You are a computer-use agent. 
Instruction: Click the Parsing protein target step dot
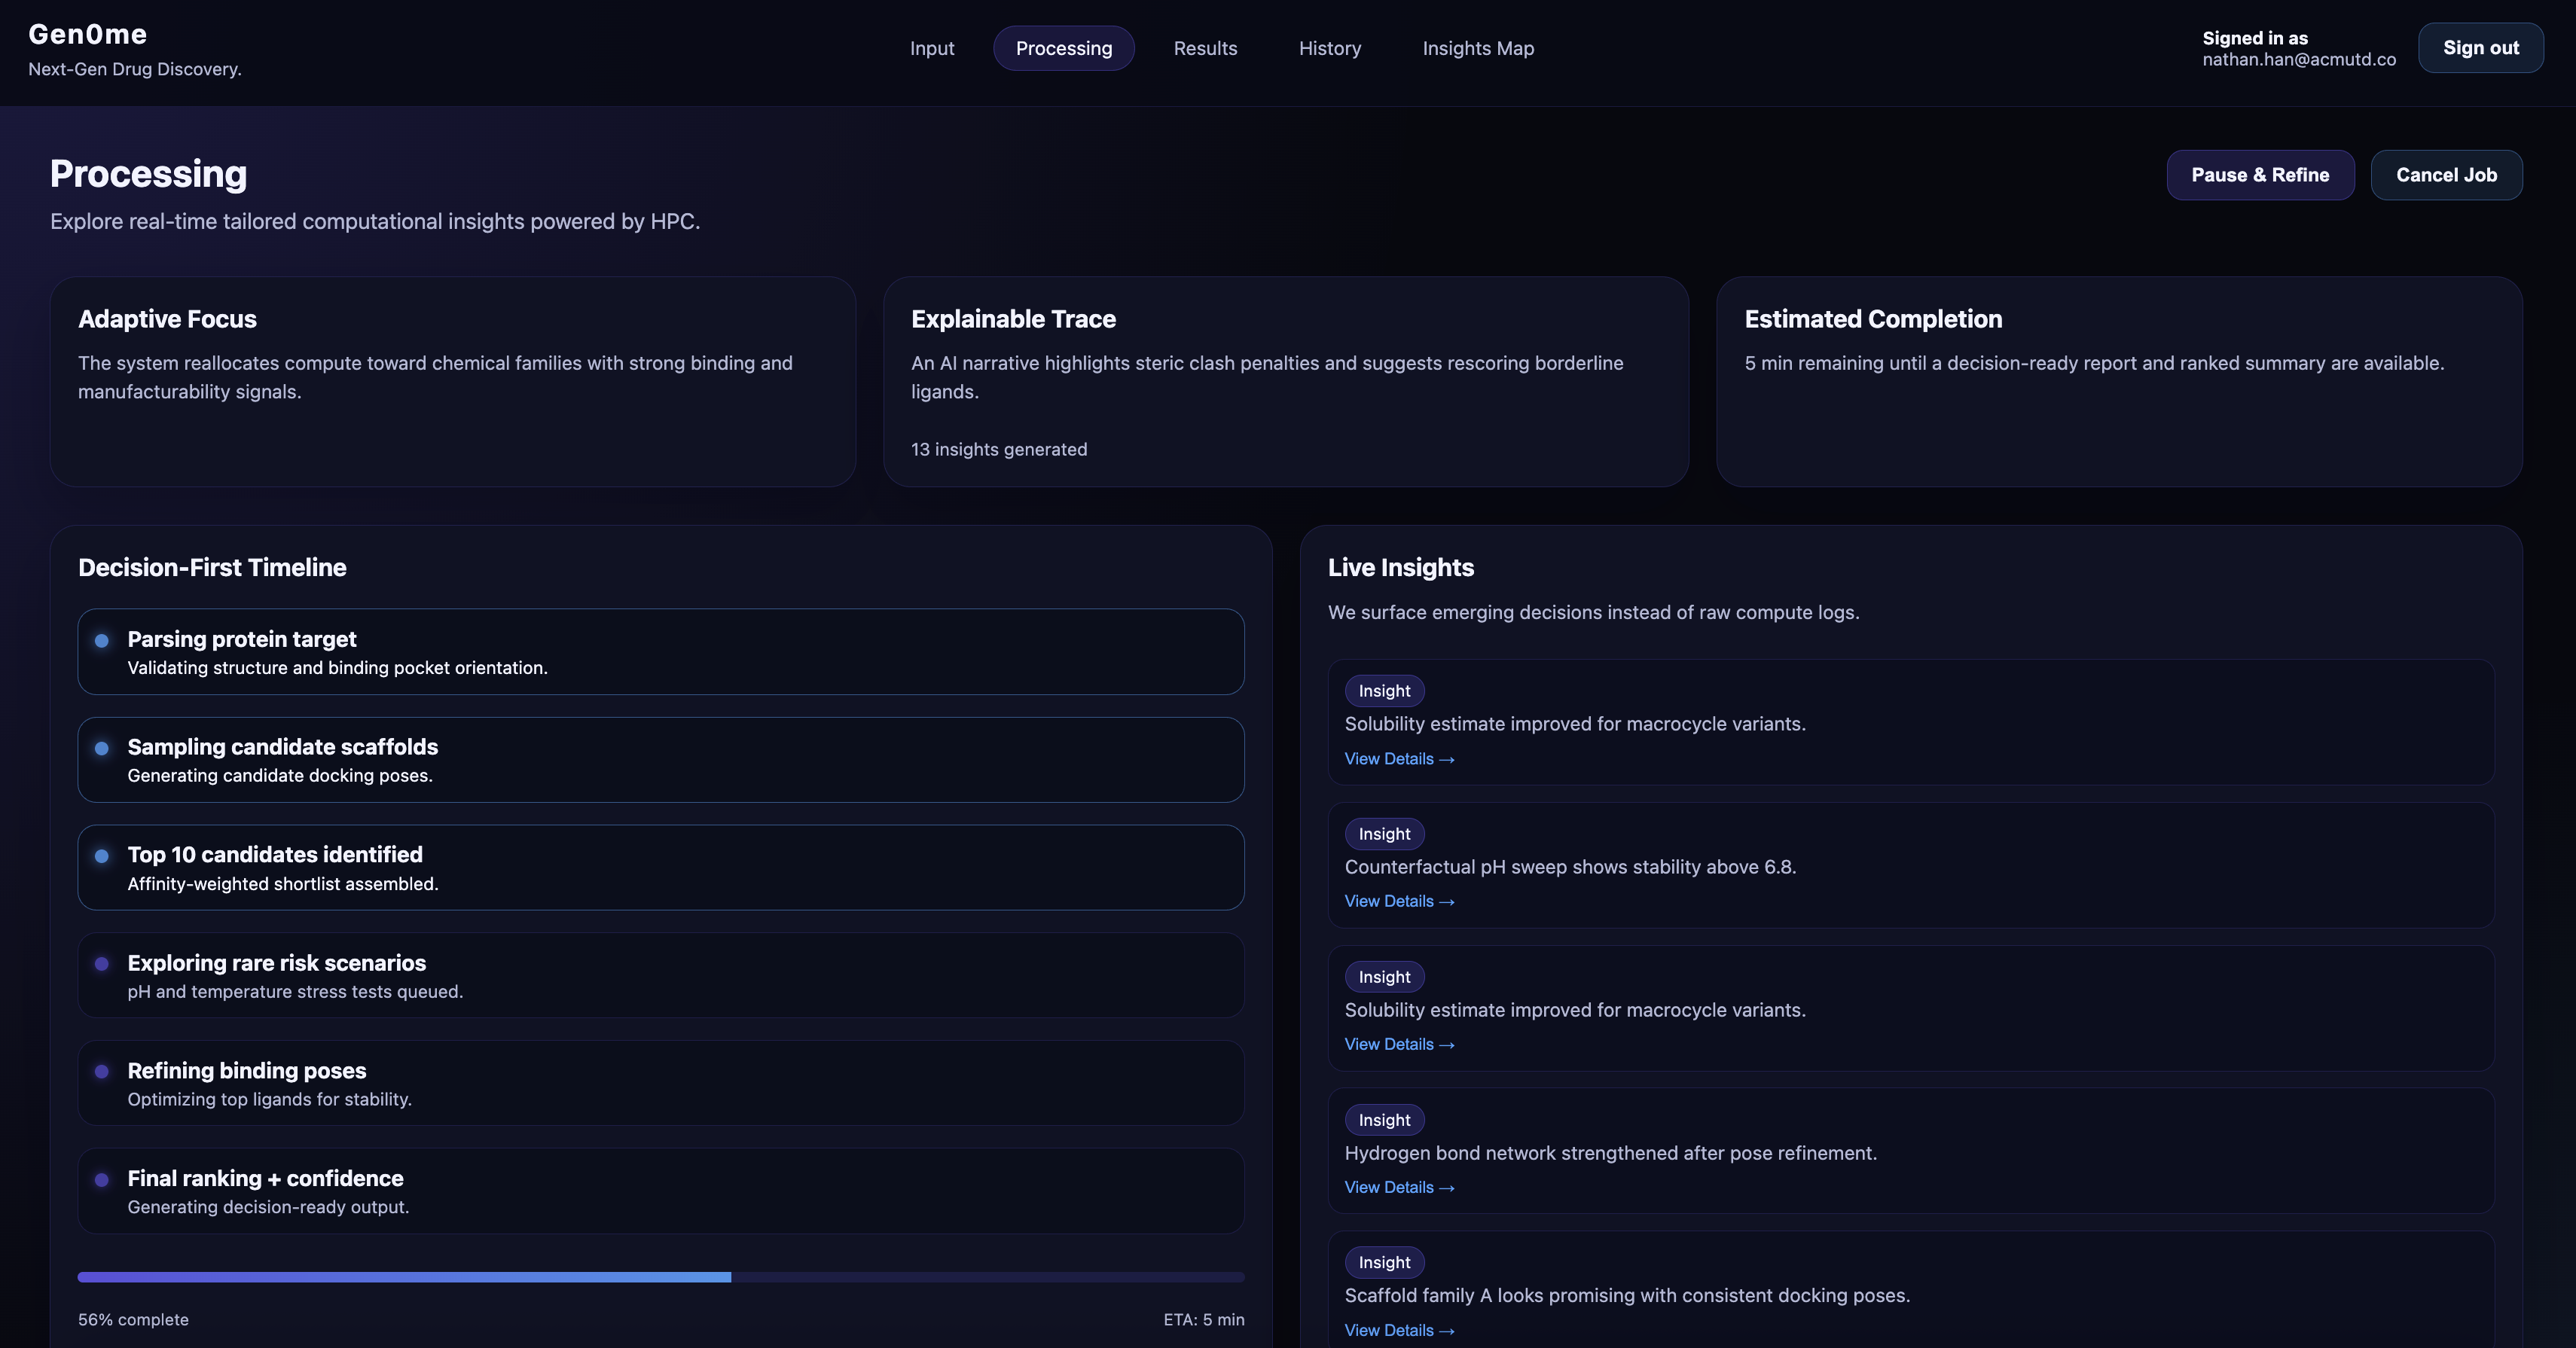point(102,640)
